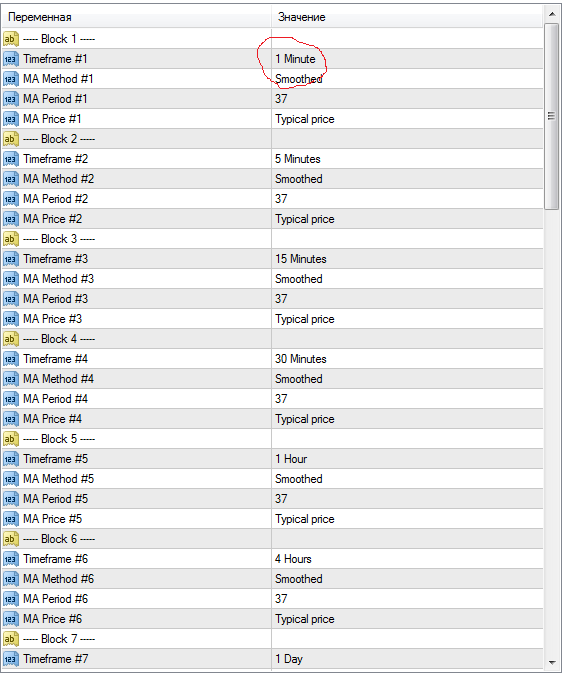
Task: Click the 123 icon beside MA Period #2
Action: (11, 199)
